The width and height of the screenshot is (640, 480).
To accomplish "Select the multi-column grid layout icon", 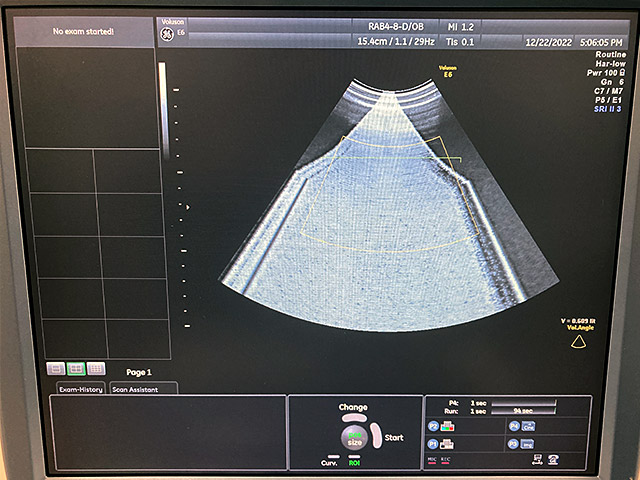I will 96,369.
